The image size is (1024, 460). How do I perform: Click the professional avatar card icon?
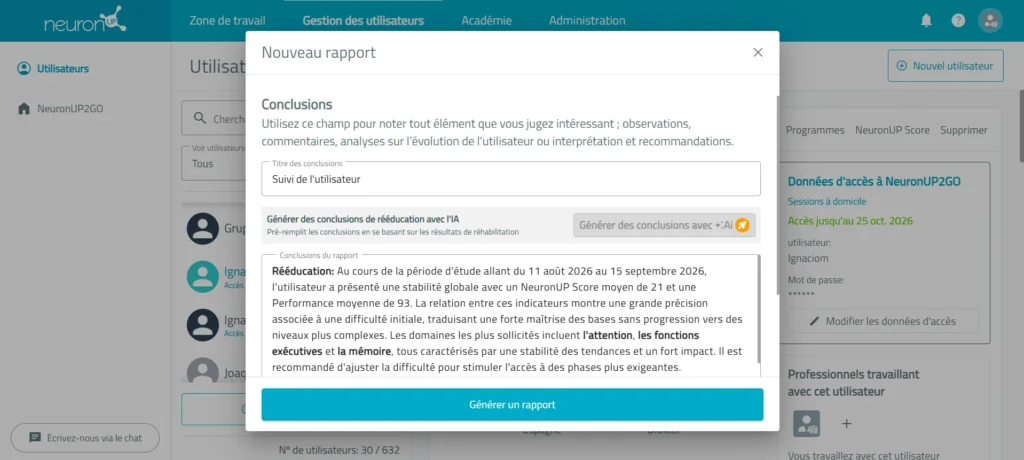tap(806, 423)
